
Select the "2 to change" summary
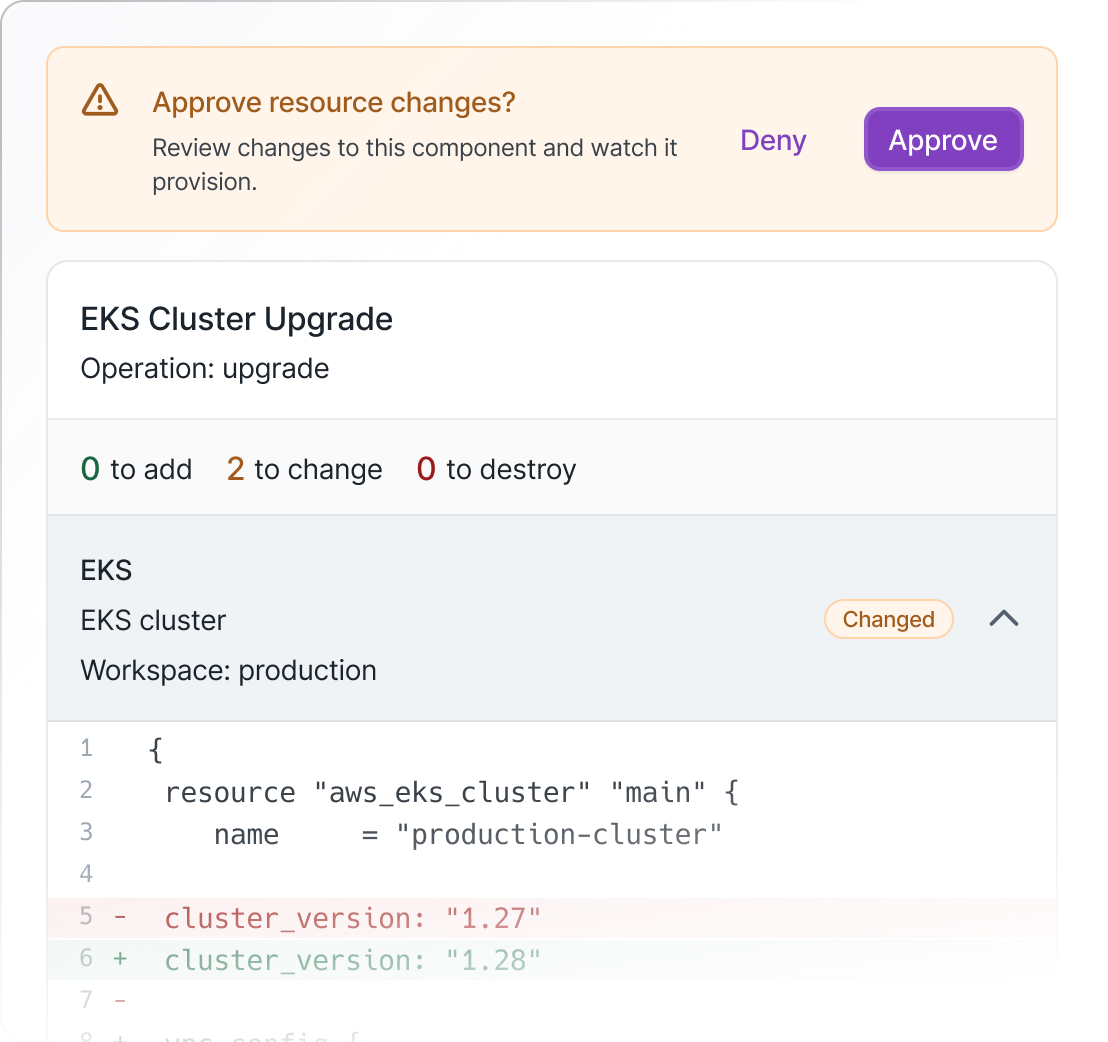pos(304,469)
